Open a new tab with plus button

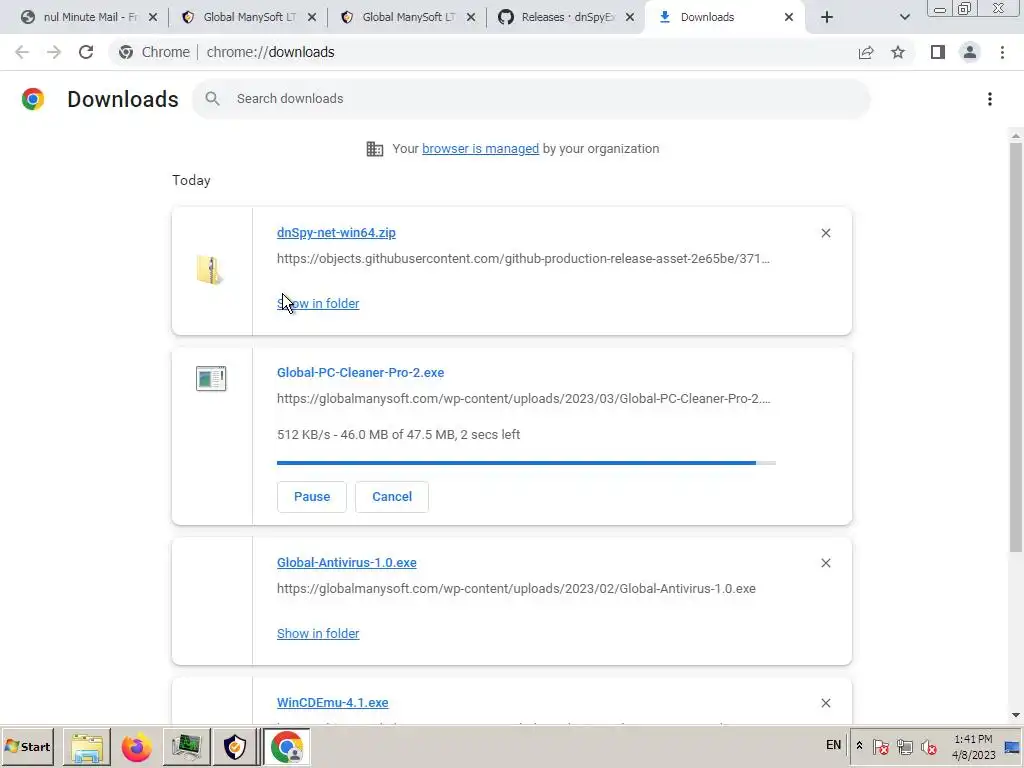tap(827, 17)
